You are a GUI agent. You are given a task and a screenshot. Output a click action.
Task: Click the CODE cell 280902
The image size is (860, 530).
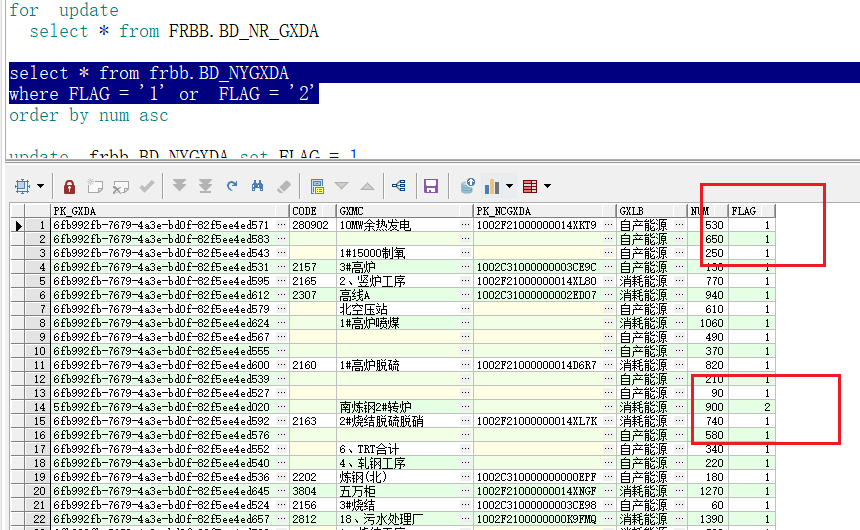(x=312, y=225)
